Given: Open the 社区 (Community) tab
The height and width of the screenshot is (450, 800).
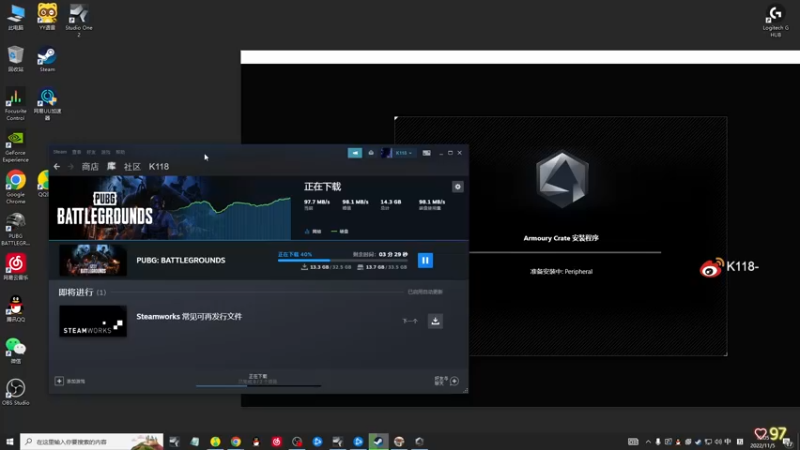Looking at the screenshot, I should tap(132, 166).
